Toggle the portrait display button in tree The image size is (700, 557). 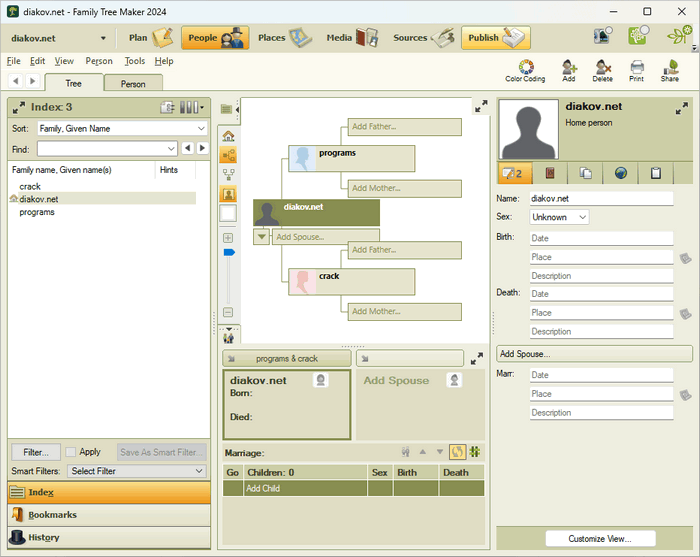228,194
